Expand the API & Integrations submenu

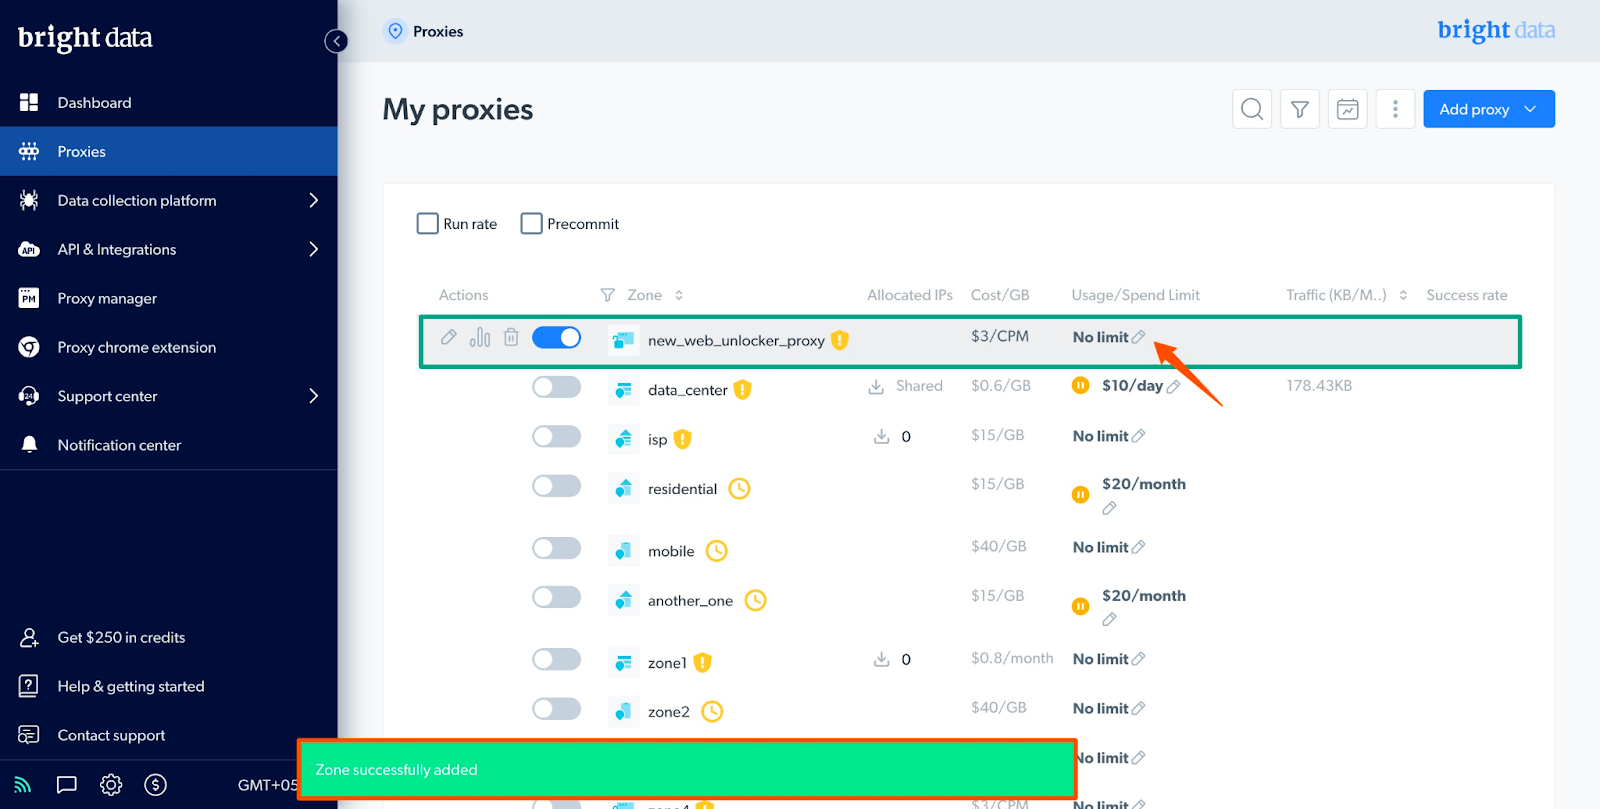313,249
